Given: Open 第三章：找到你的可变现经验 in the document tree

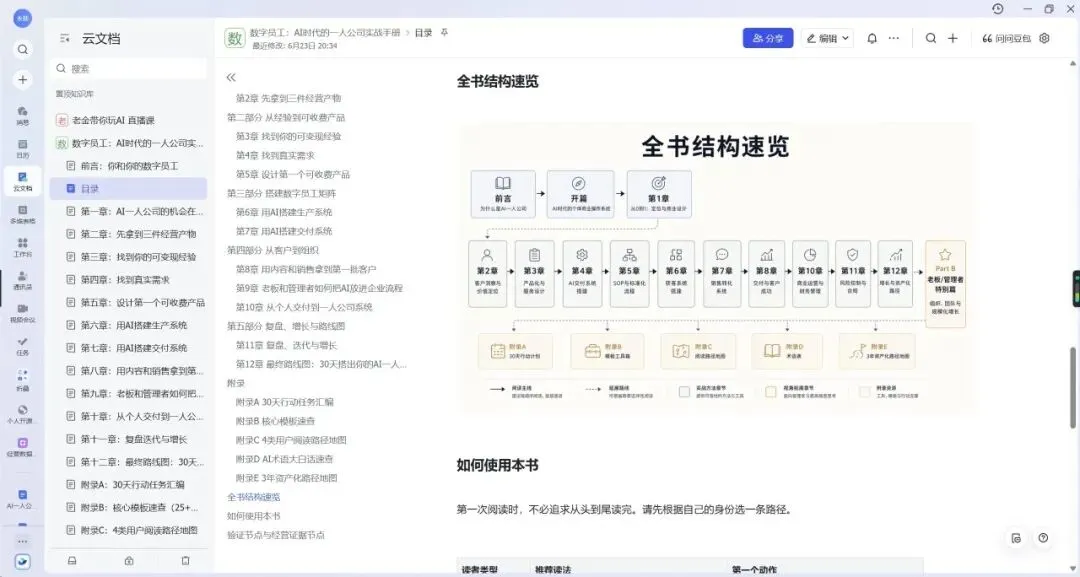Looking at the screenshot, I should tap(129, 257).
